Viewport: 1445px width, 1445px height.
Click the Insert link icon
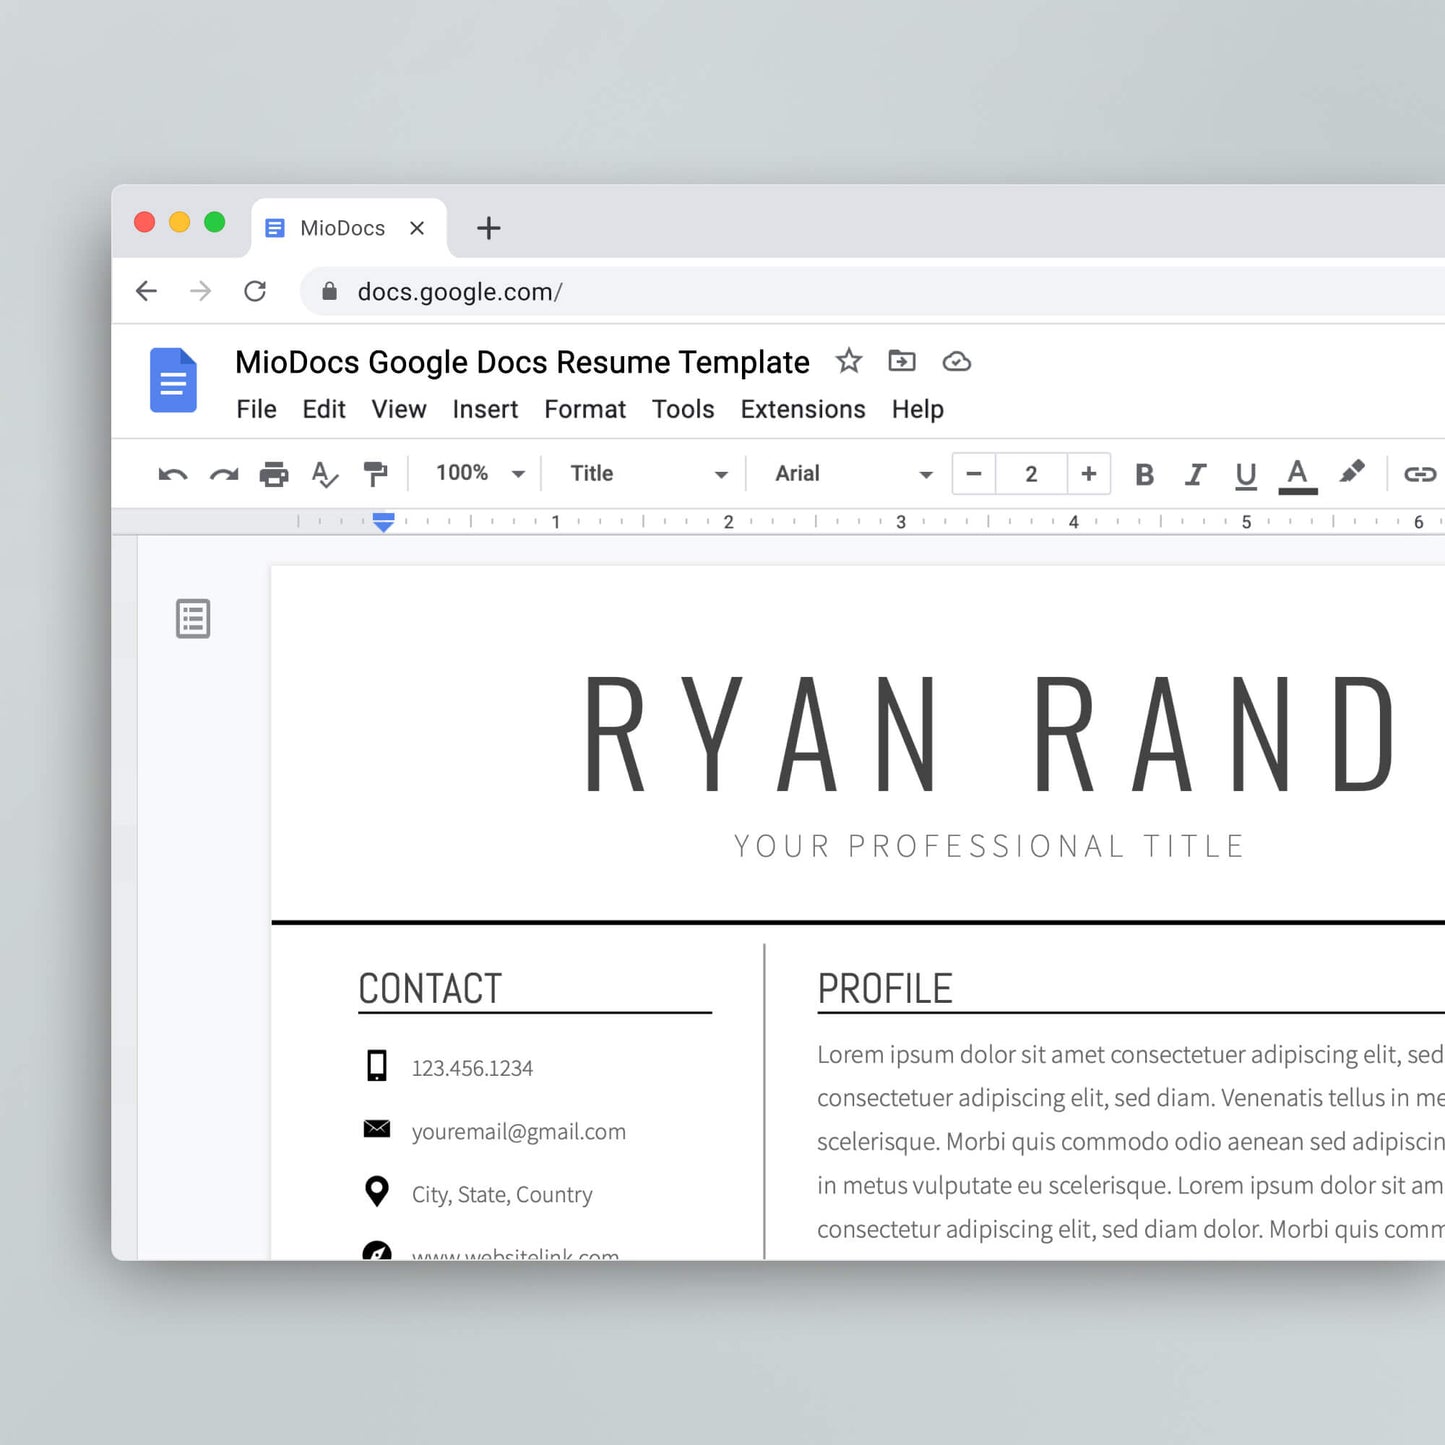pos(1419,474)
